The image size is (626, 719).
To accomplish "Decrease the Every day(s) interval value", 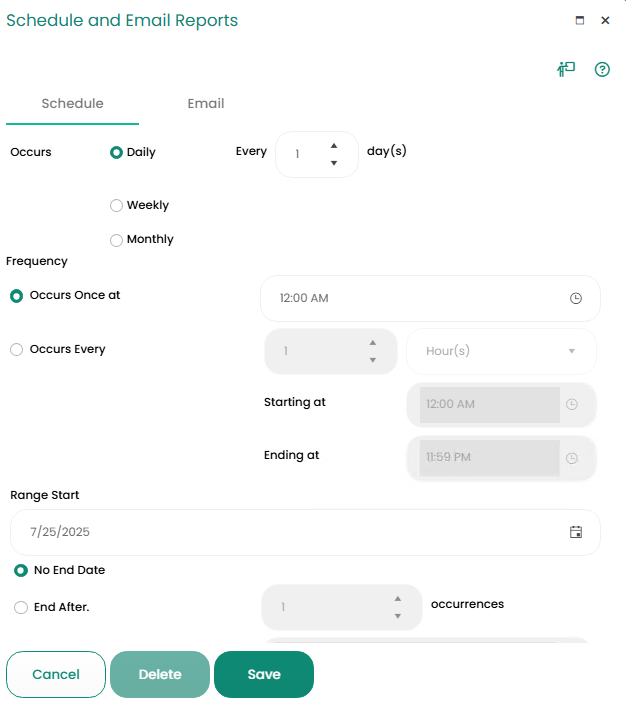I will (x=334, y=163).
